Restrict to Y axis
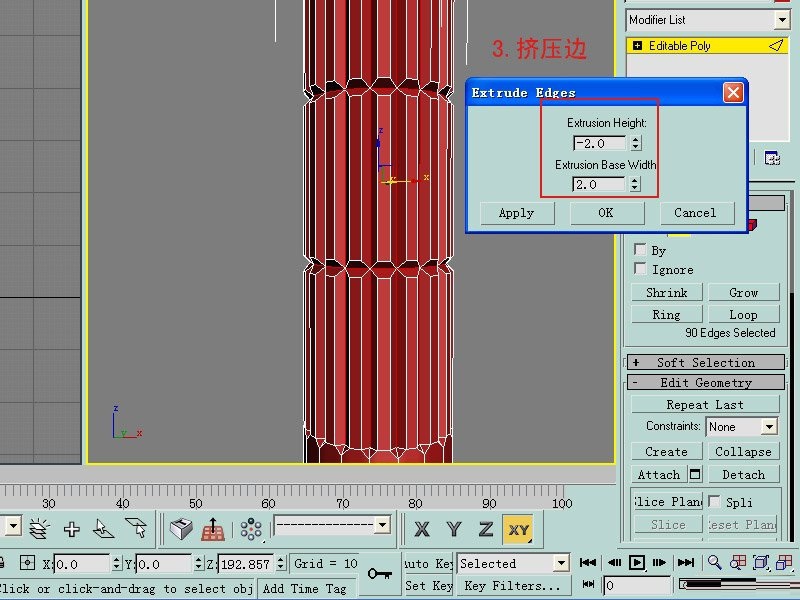The height and width of the screenshot is (600, 800). [454, 530]
